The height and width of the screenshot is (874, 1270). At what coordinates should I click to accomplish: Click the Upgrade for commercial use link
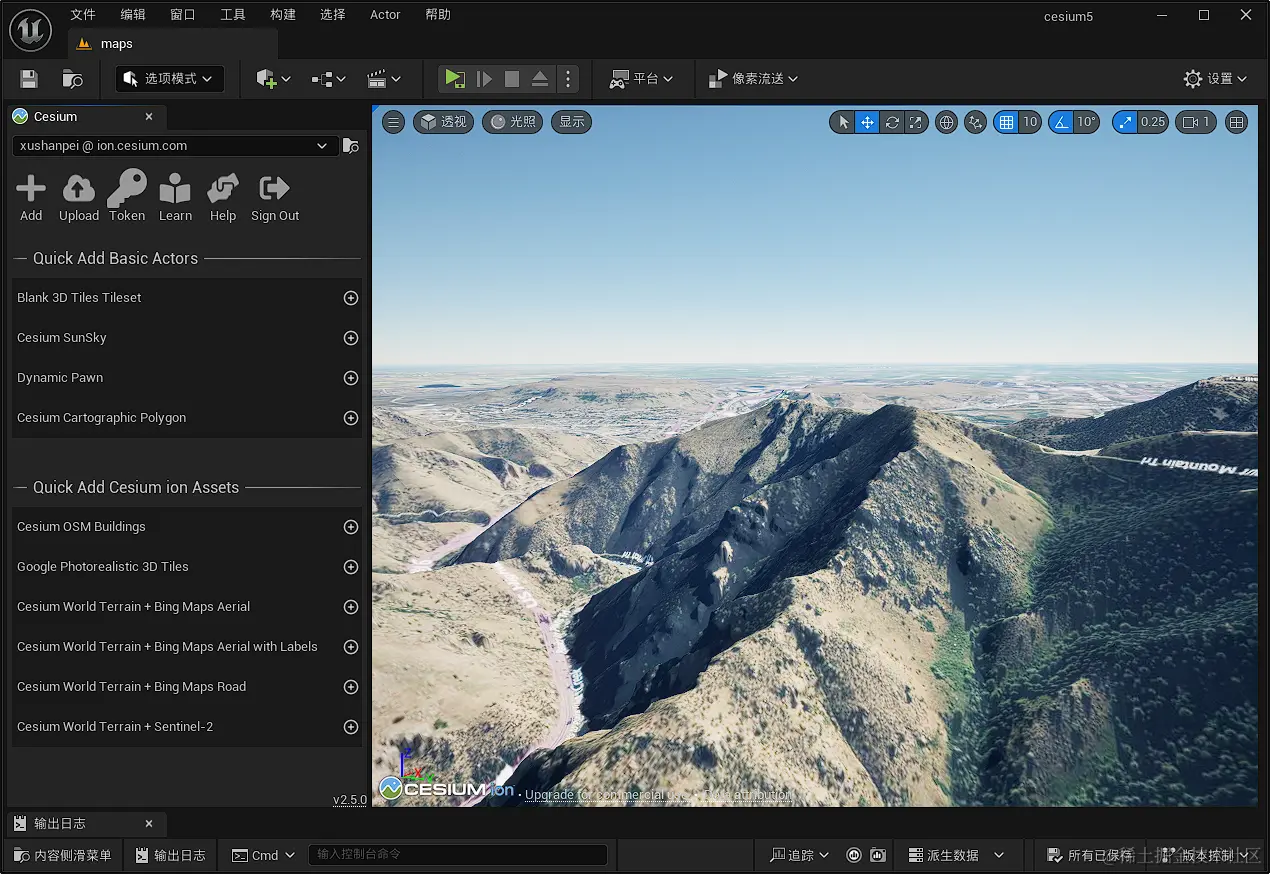[607, 795]
